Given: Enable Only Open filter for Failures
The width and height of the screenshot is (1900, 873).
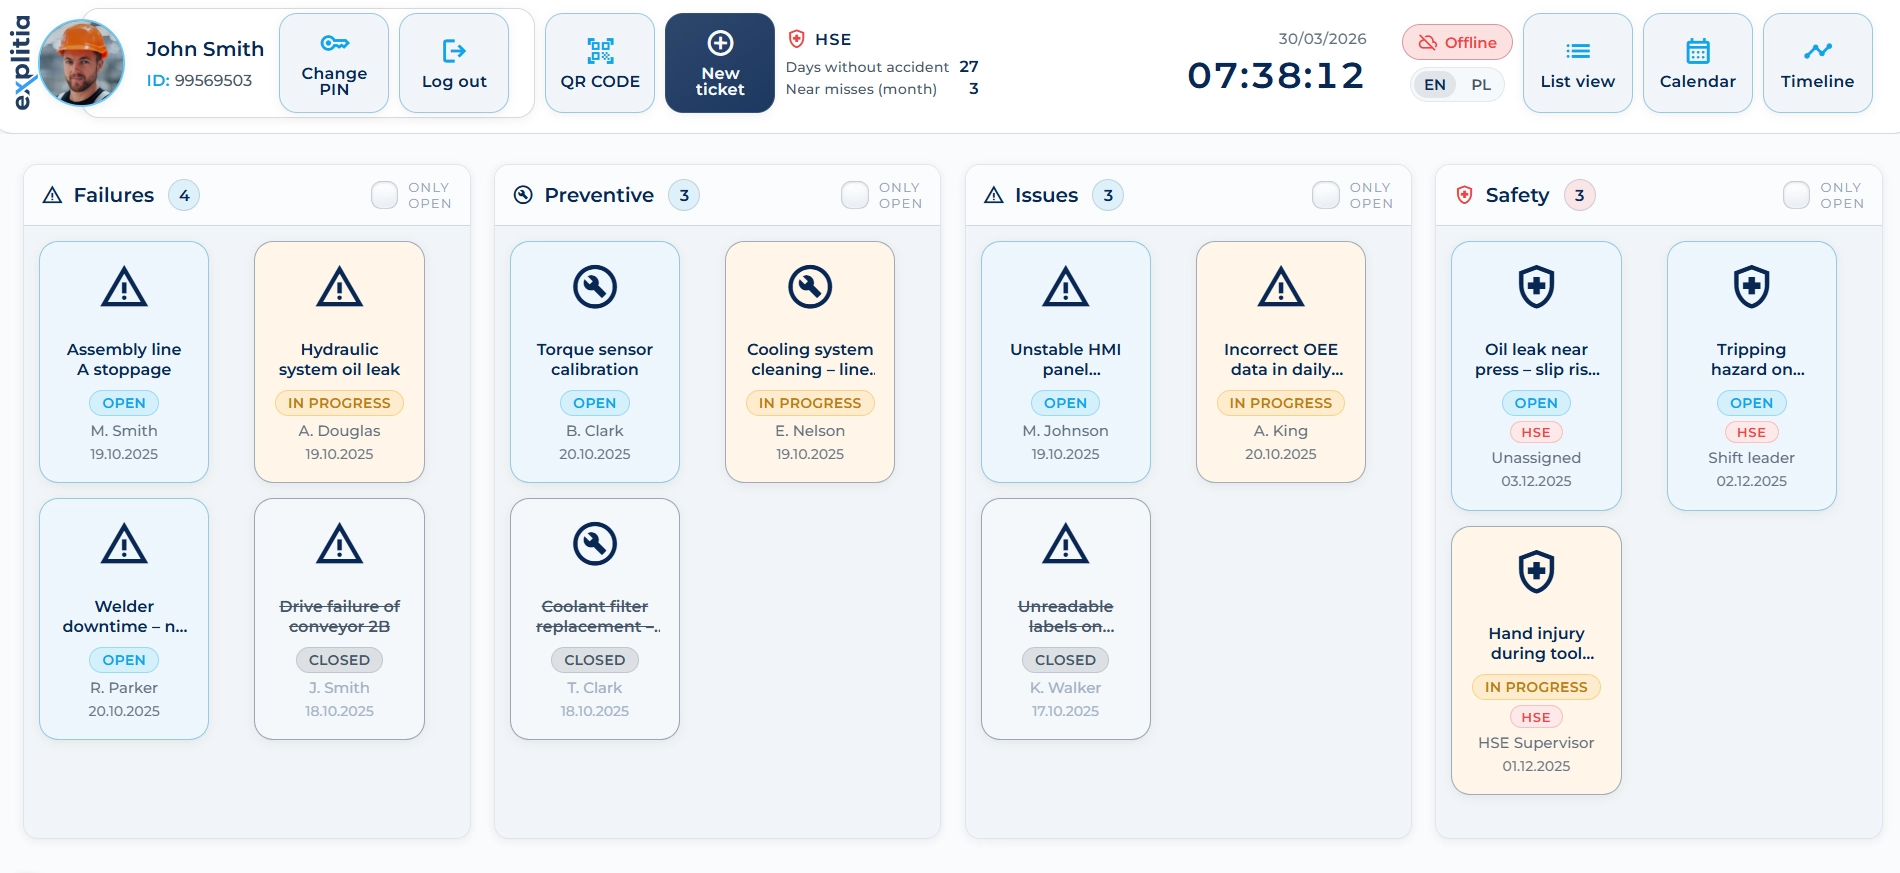Looking at the screenshot, I should (385, 195).
